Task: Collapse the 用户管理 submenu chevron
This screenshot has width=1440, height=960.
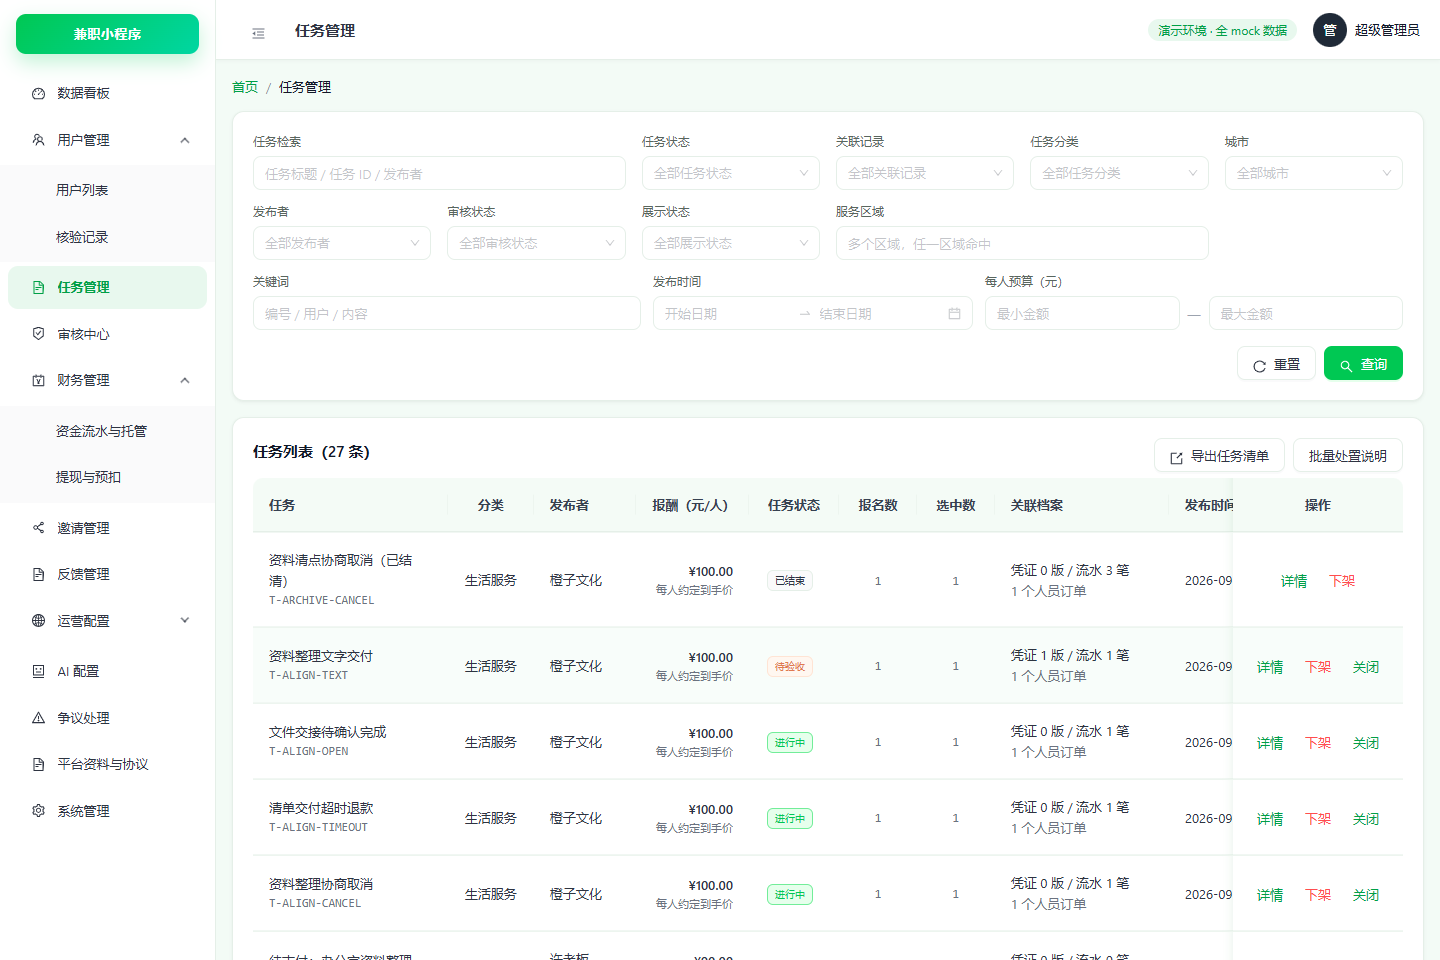Action: (x=185, y=140)
